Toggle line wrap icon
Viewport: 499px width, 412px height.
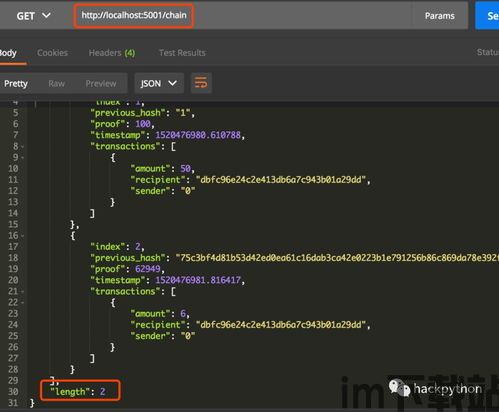pyautogui.click(x=201, y=83)
